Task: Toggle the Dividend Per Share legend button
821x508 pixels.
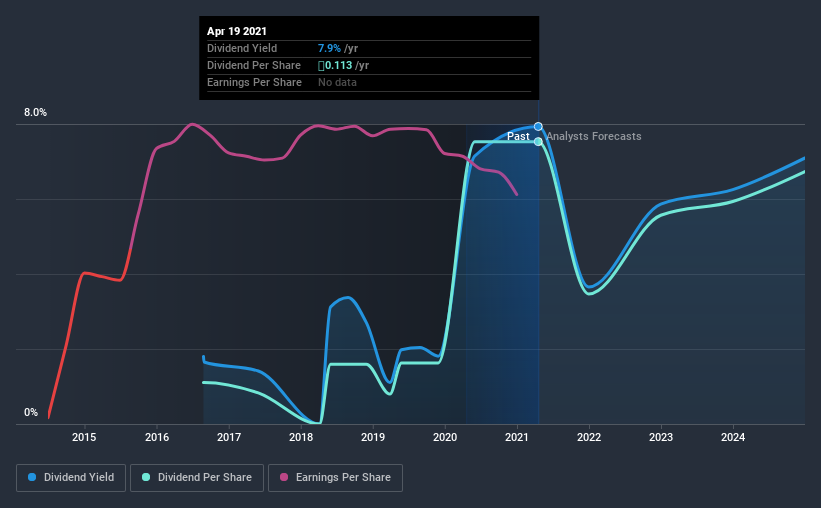Action: (197, 478)
